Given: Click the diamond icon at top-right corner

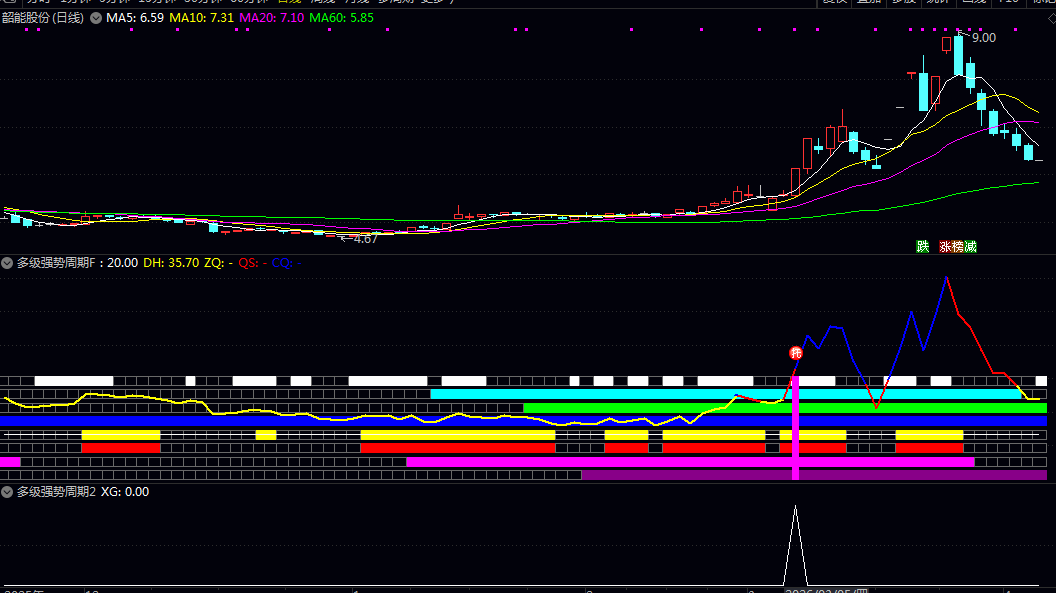Looking at the screenshot, I should [x=1051, y=19].
